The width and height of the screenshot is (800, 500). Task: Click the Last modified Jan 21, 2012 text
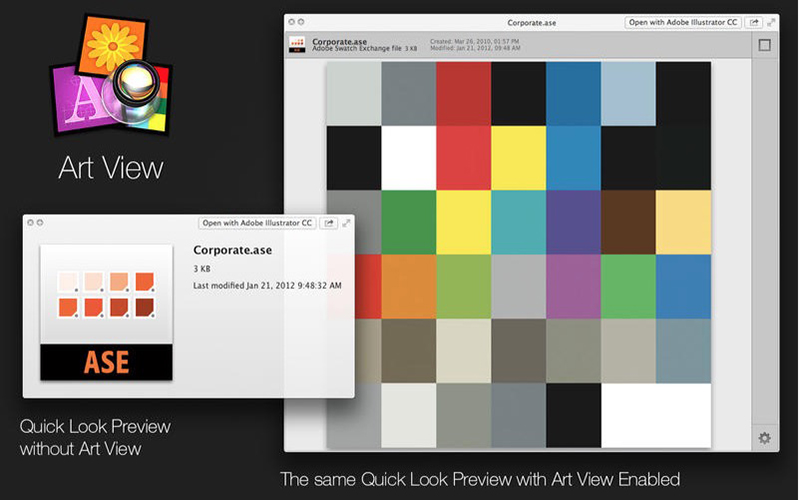267,285
